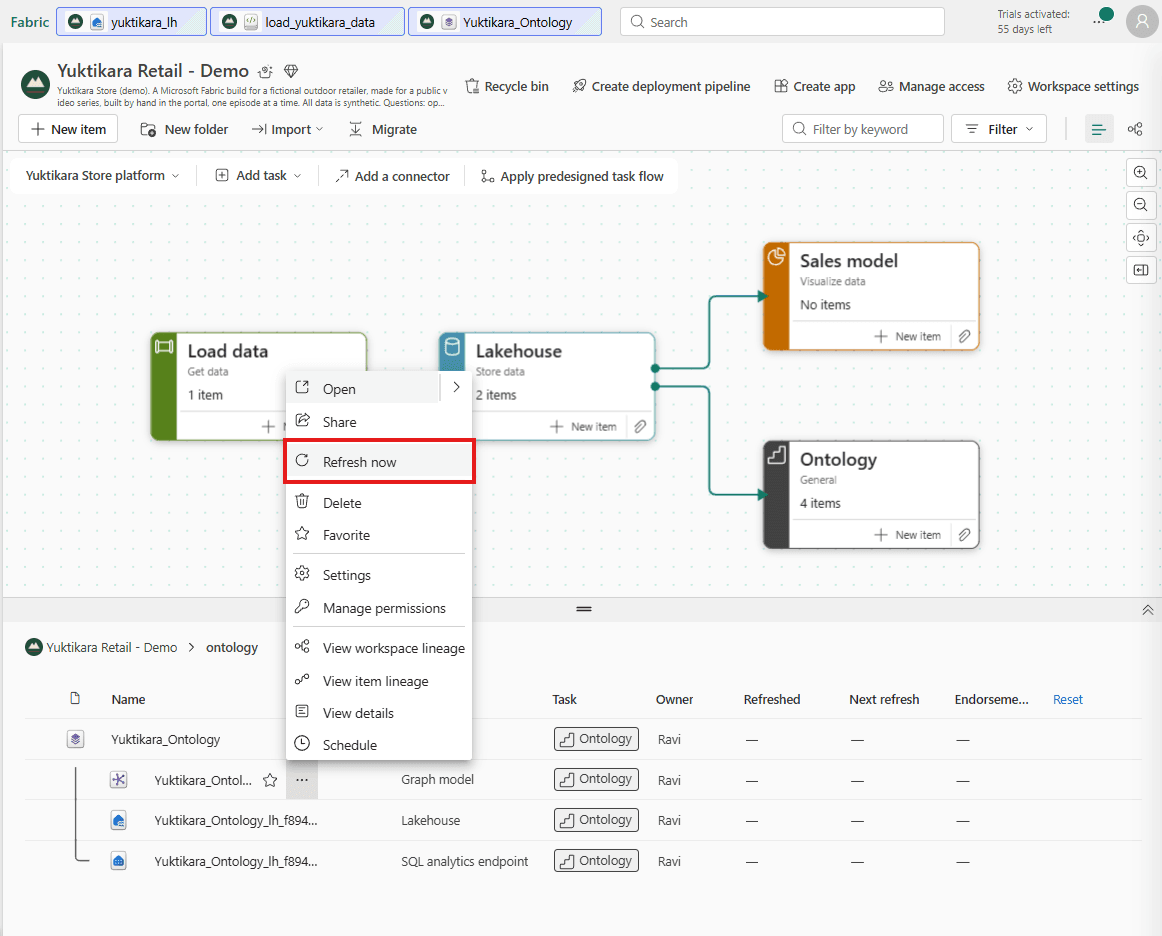This screenshot has height=936, width=1162.
Task: Click Create deployment pipeline
Action: coord(661,87)
